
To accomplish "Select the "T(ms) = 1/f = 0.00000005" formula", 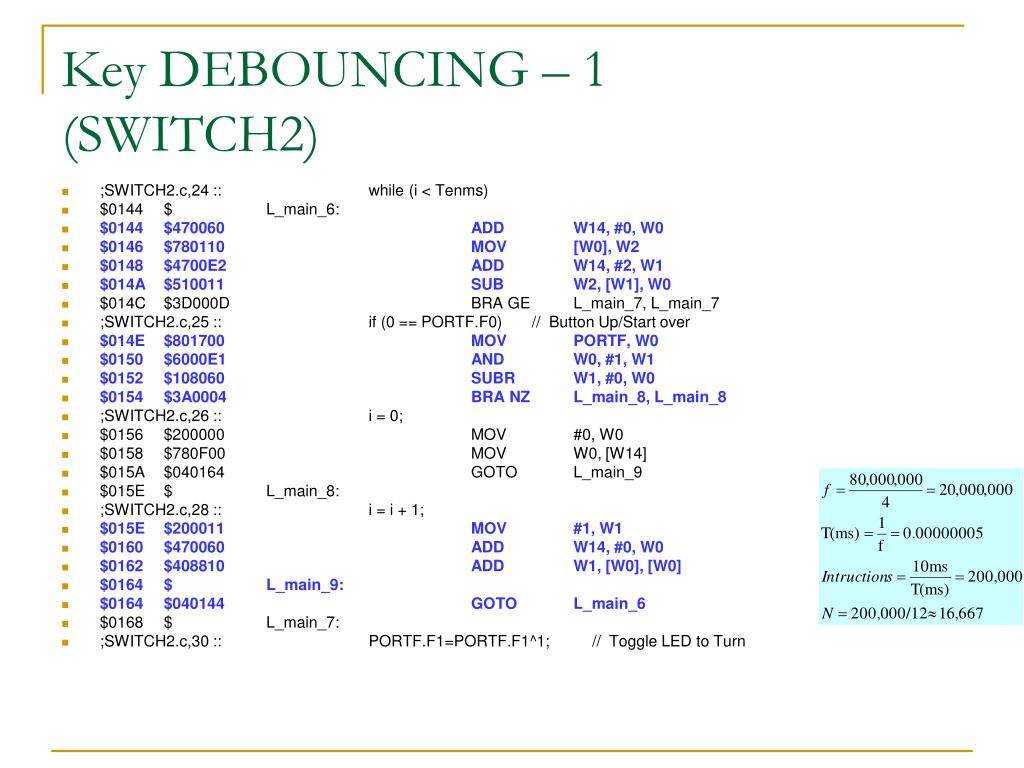I will 902,534.
